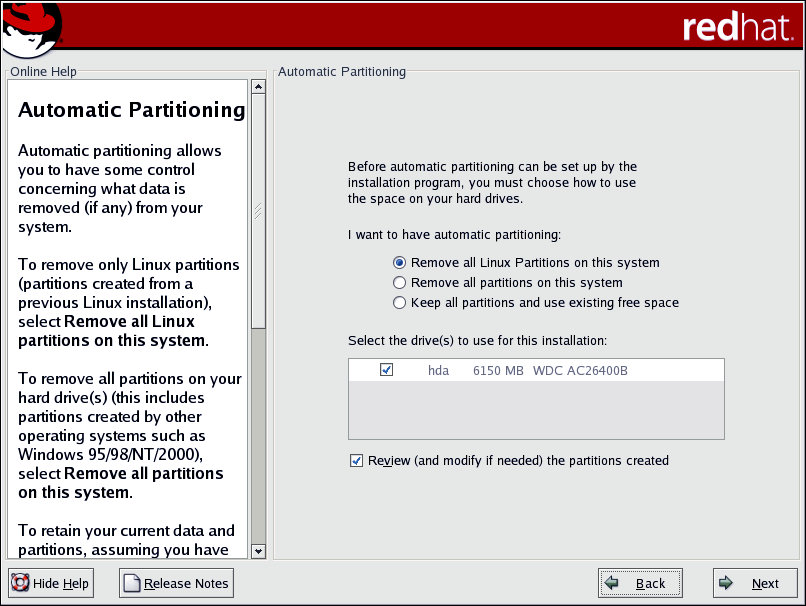Go back with the Back button
This screenshot has width=806, height=606.
click(640, 583)
